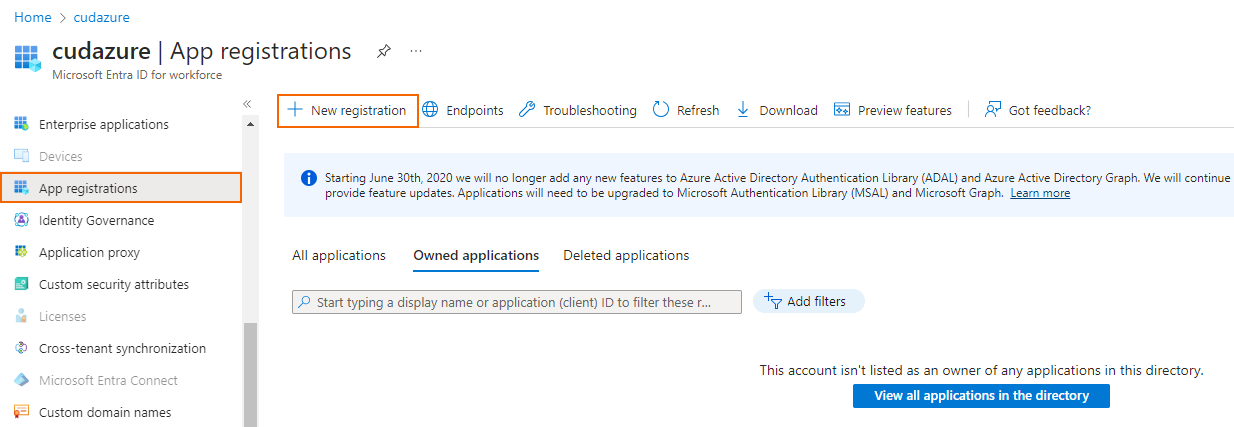
Task: Click the Devices sidebar icon
Action: 21,156
